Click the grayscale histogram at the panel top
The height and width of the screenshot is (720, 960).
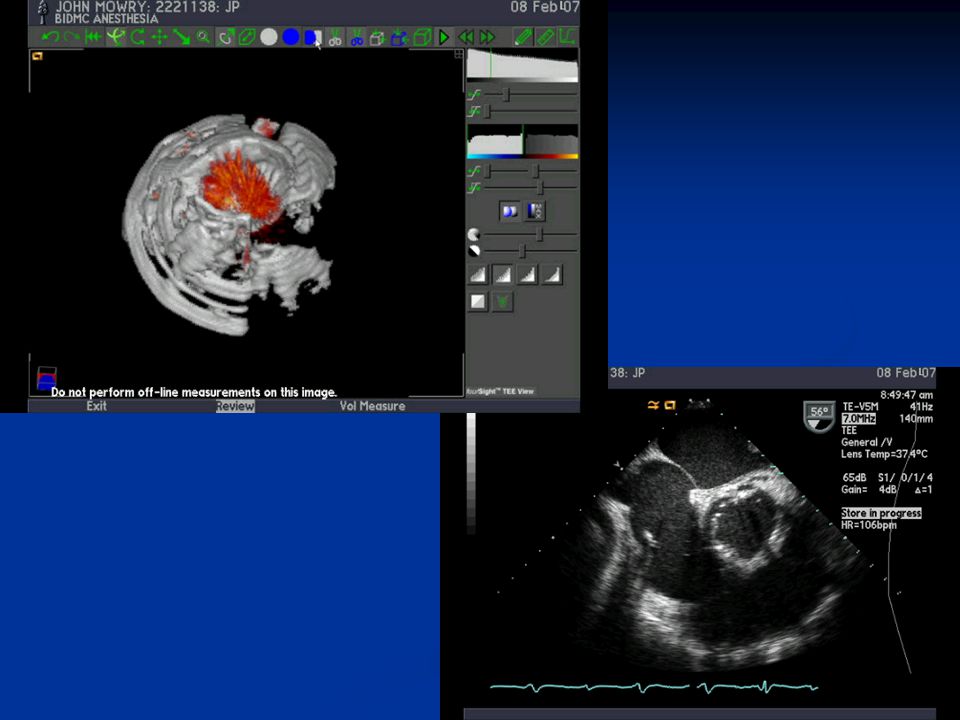(522, 65)
